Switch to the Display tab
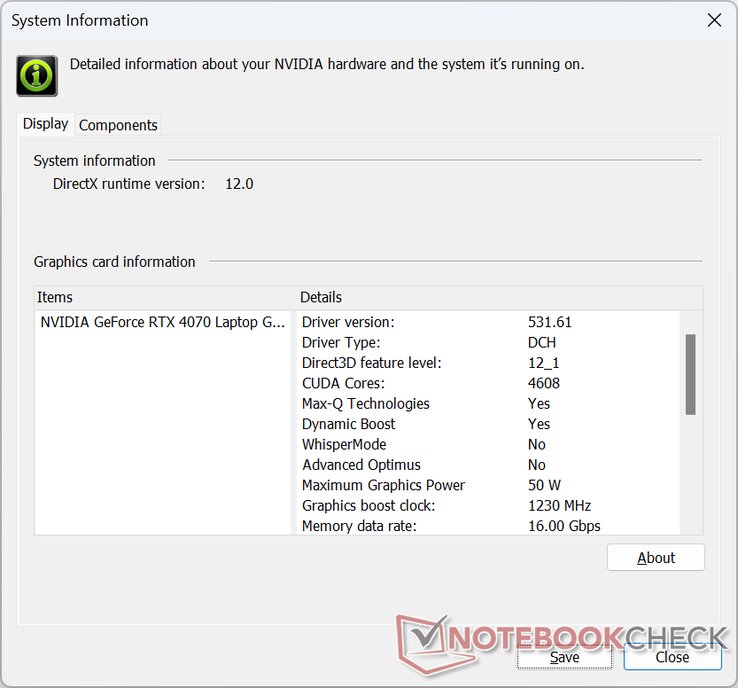 click(46, 124)
